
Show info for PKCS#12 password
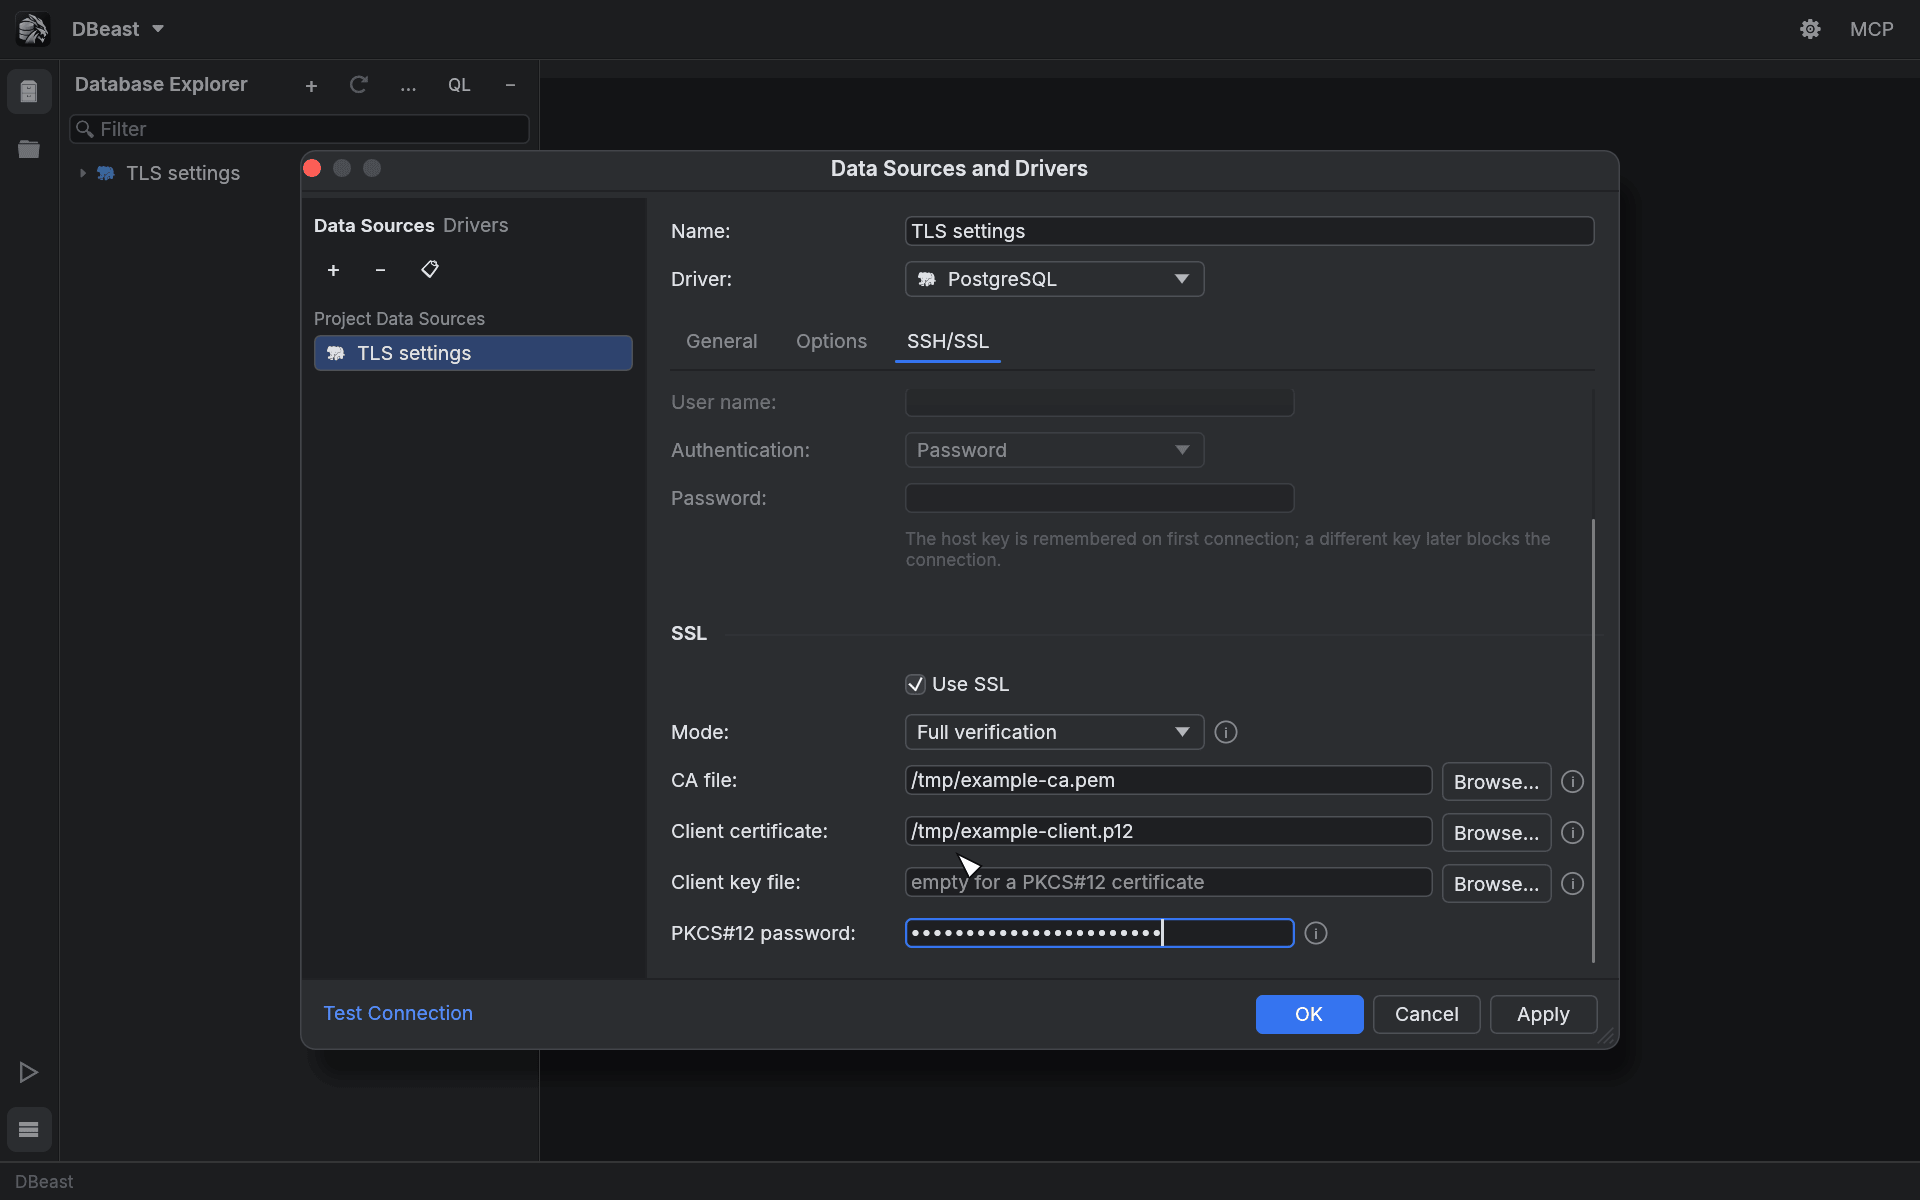click(x=1316, y=933)
